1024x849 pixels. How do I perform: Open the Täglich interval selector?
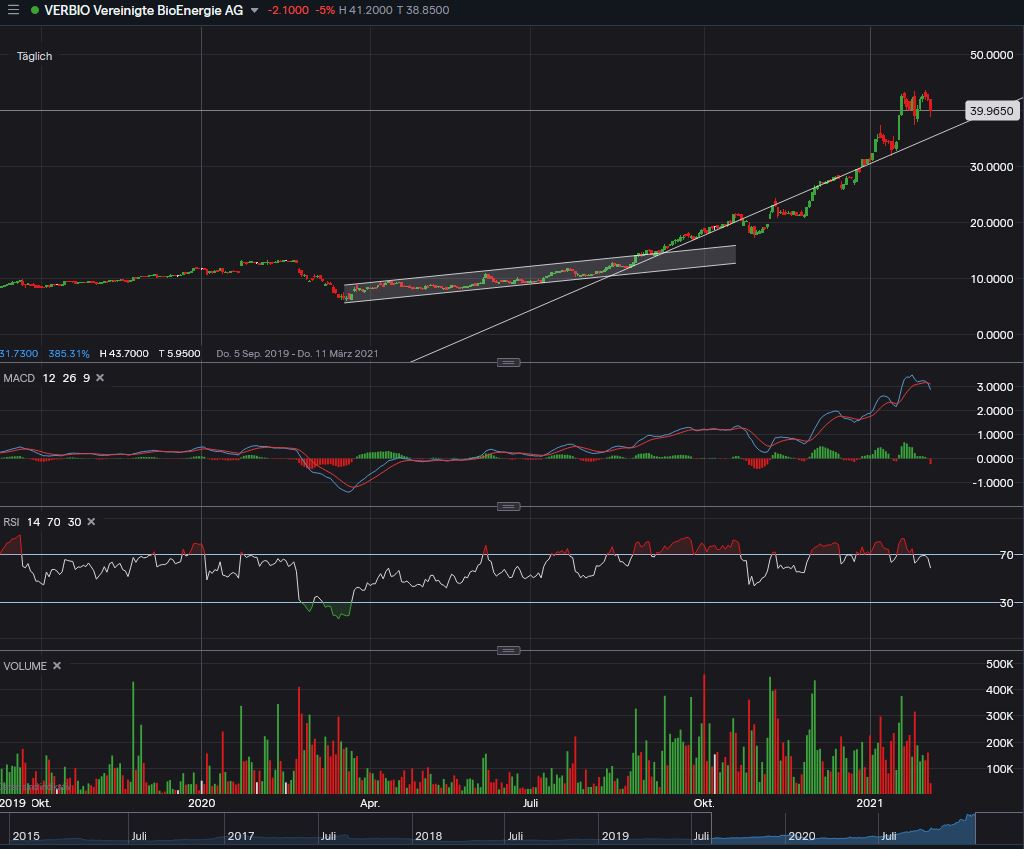pyautogui.click(x=34, y=56)
